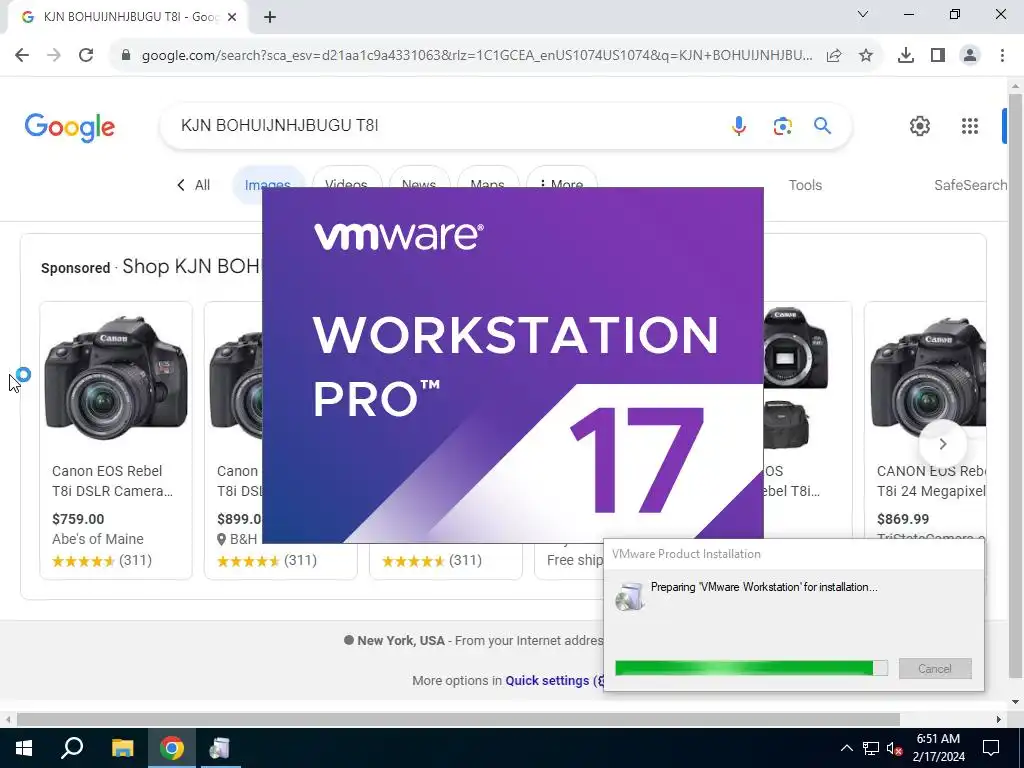Click the horizontal scrollbar right arrow

[x=999, y=720]
